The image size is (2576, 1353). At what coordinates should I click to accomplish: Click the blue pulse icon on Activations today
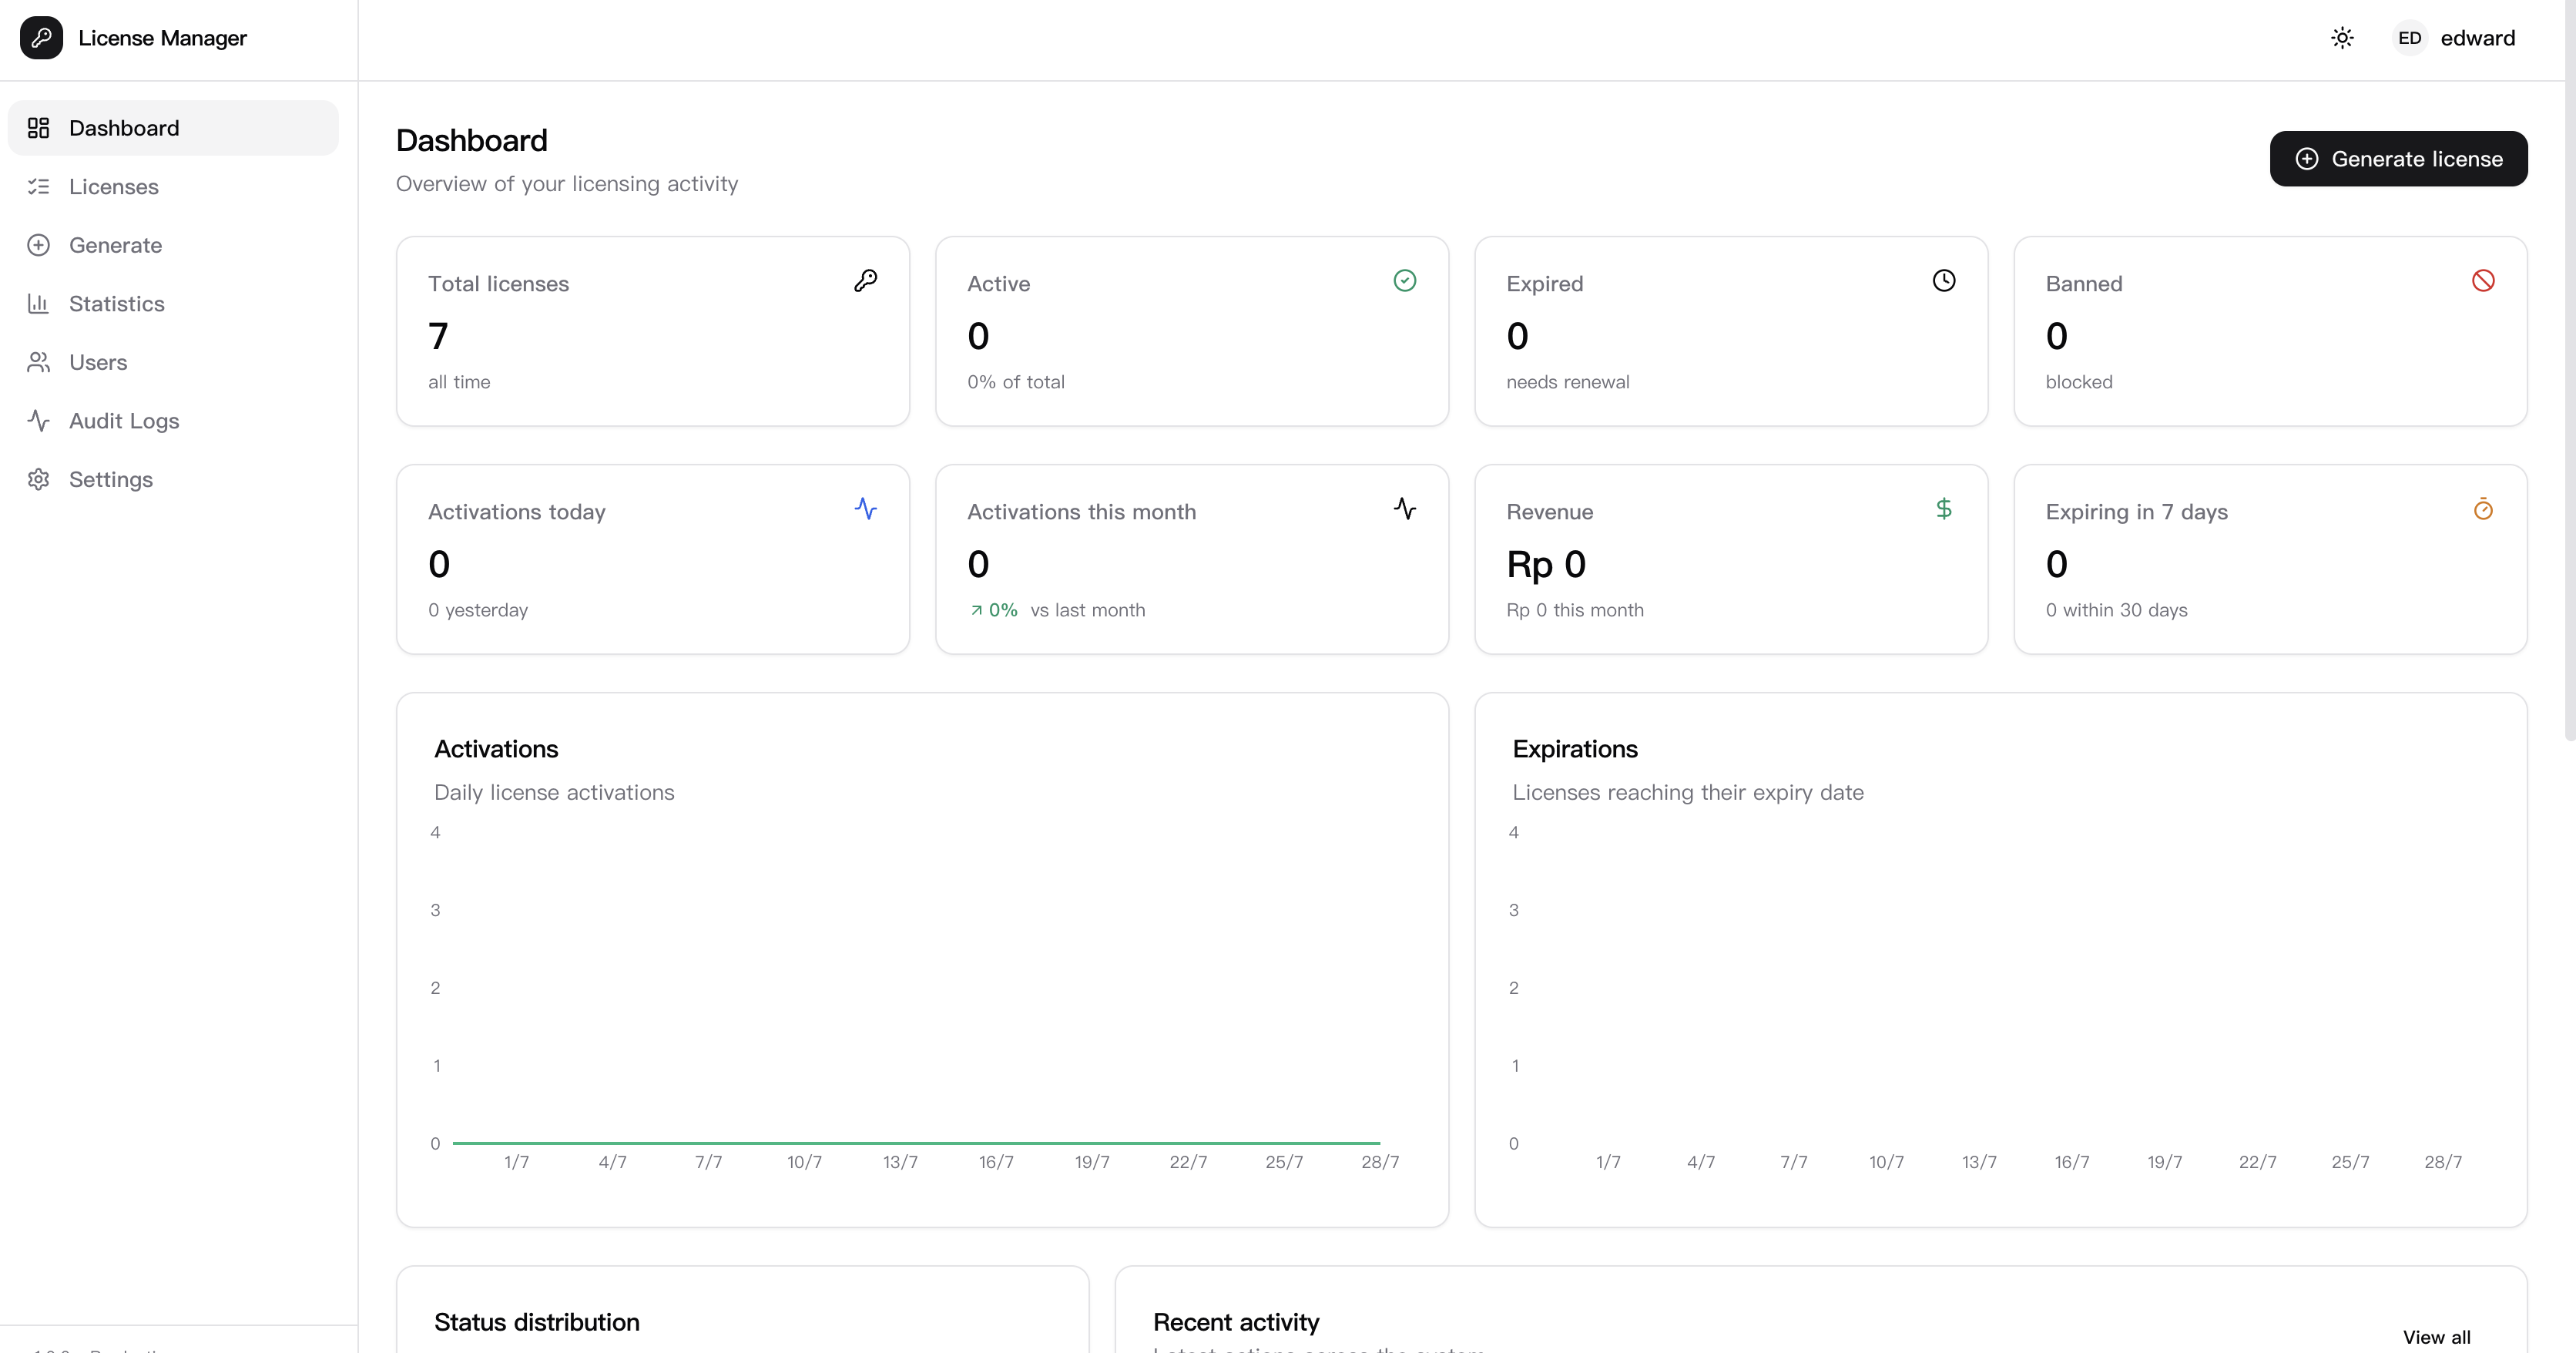pyautogui.click(x=866, y=509)
